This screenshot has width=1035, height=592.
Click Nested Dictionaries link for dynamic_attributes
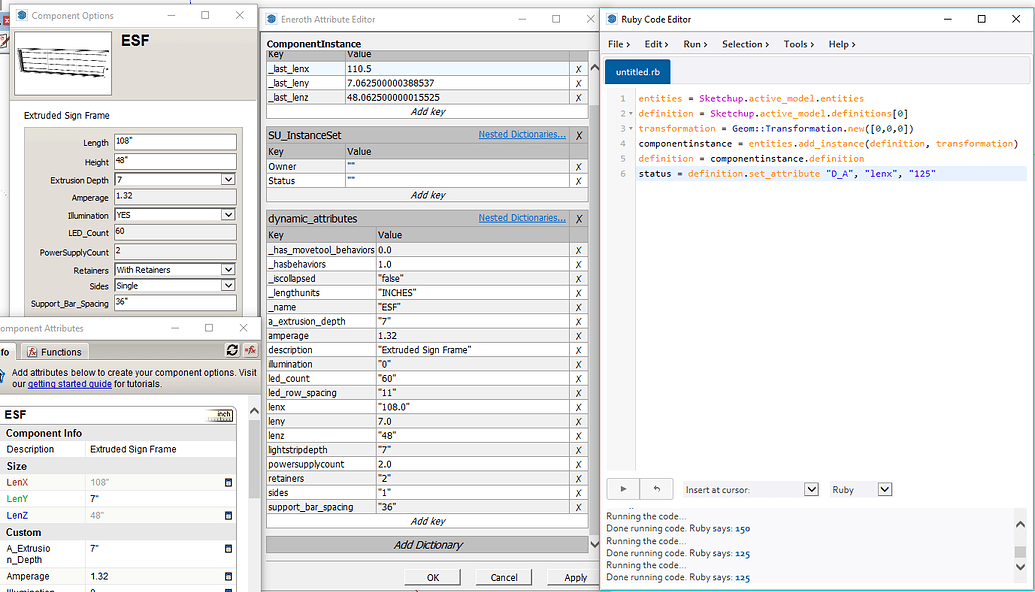point(521,218)
